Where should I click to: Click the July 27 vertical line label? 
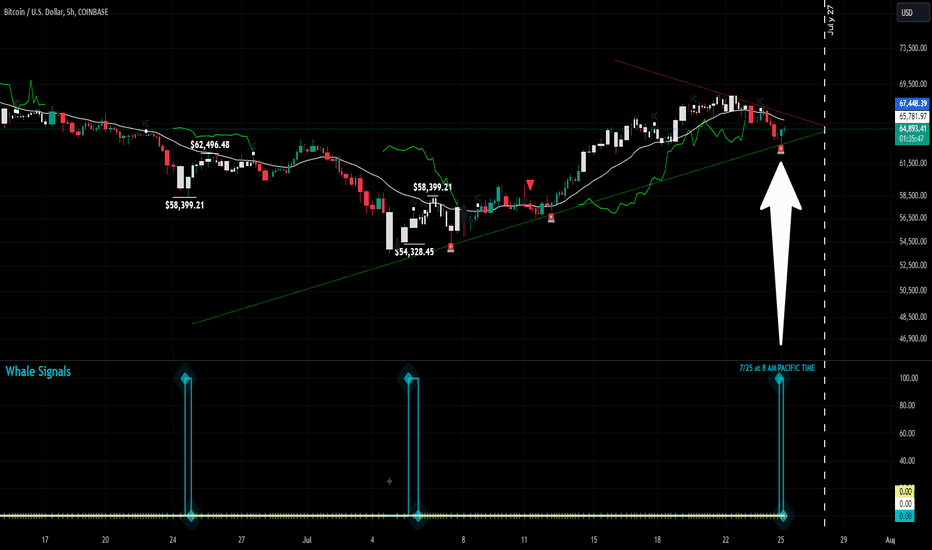pos(830,21)
